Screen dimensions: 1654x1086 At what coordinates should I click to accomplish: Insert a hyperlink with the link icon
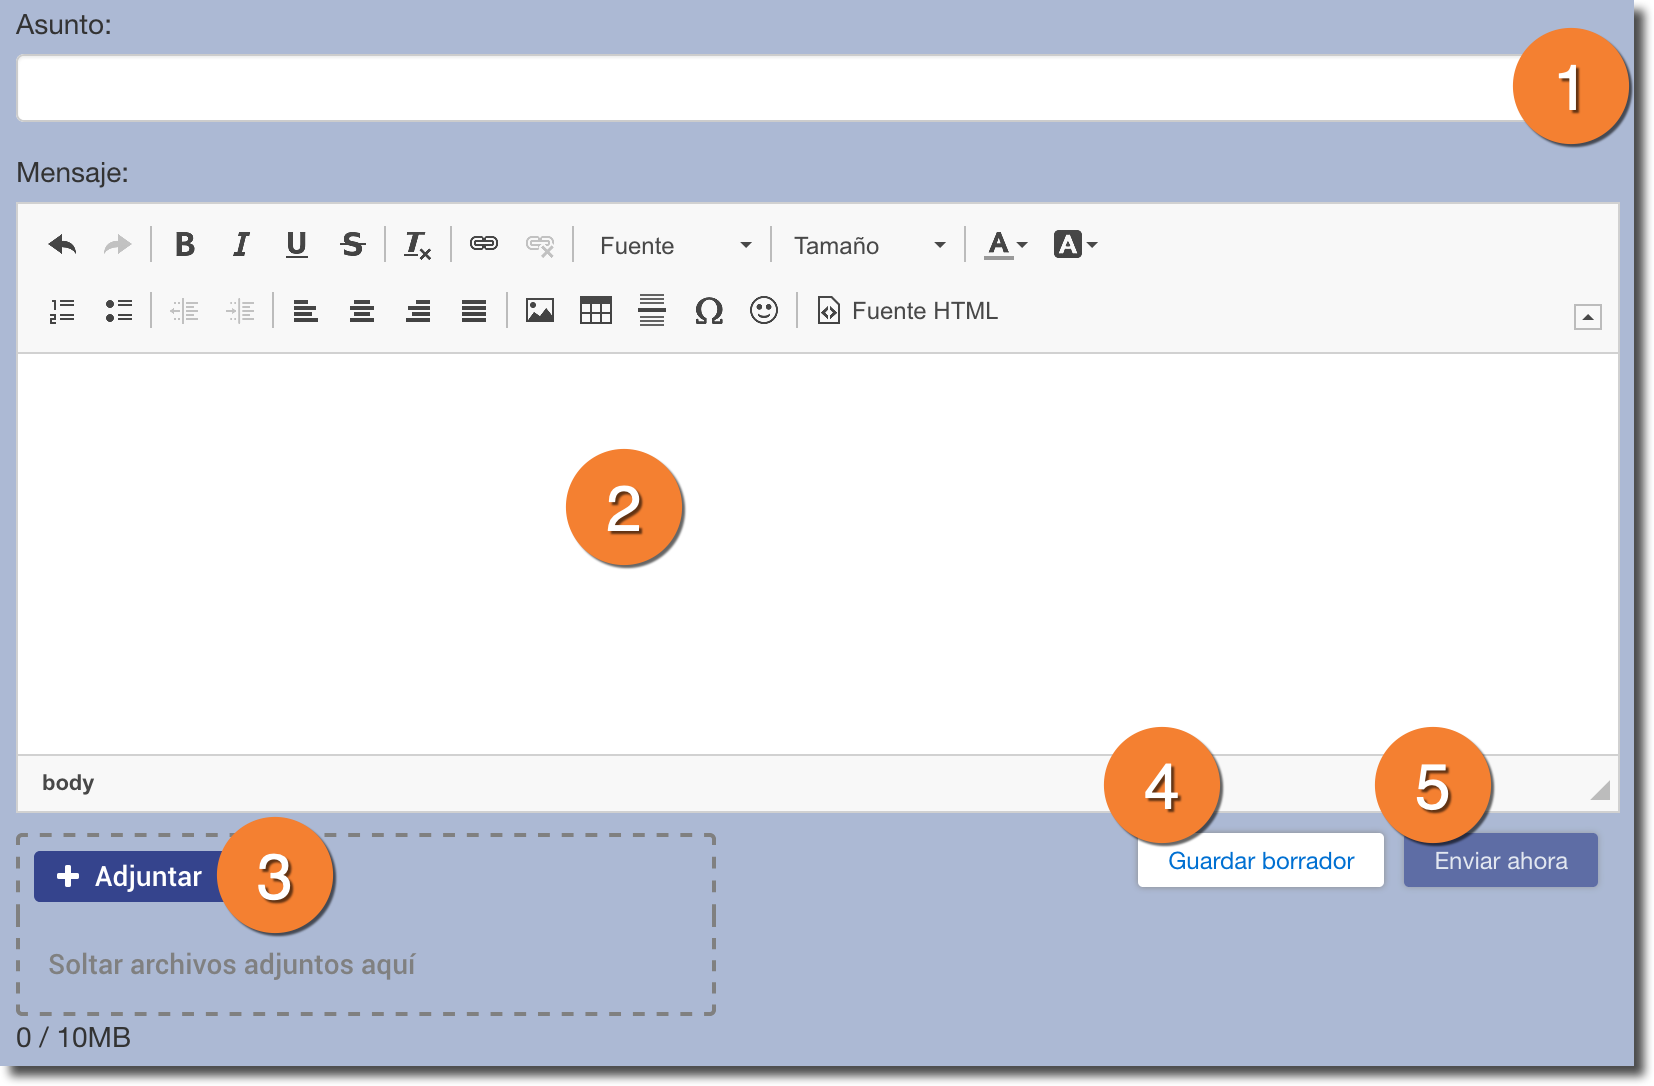coord(484,244)
